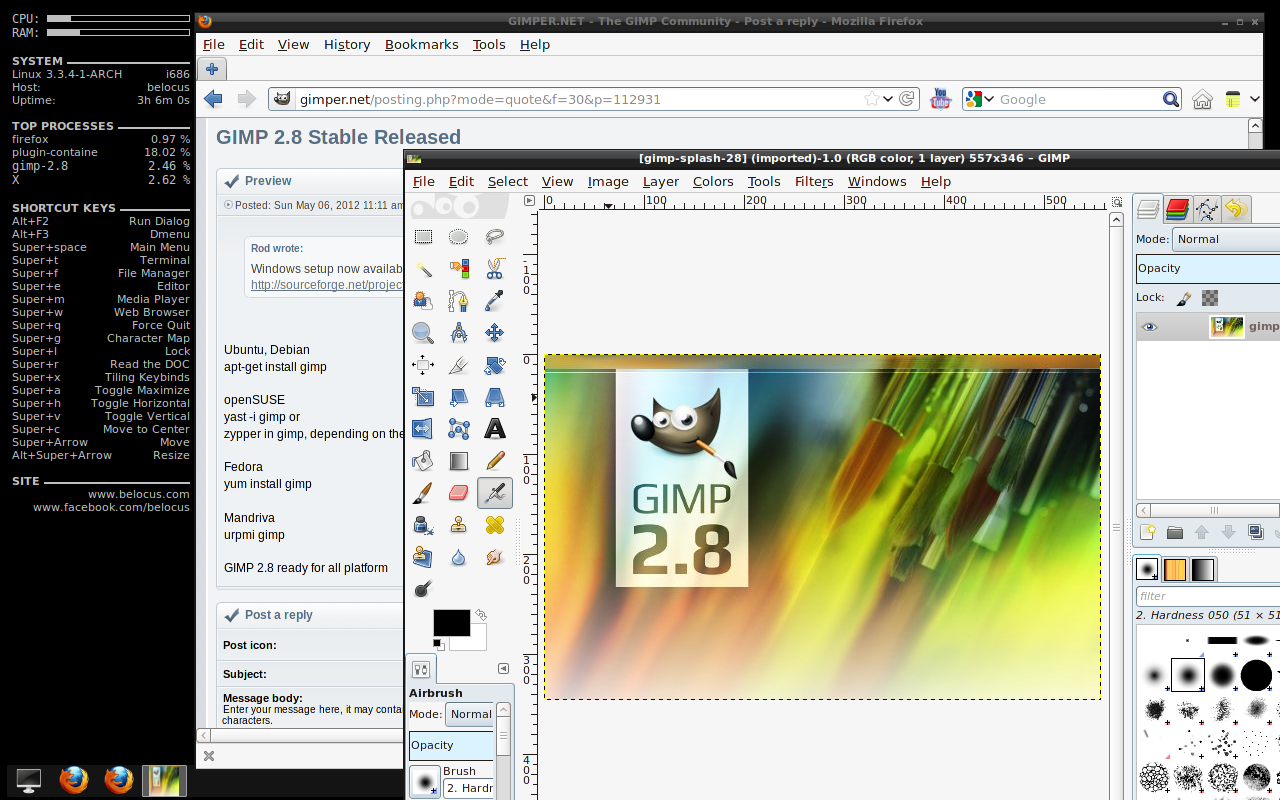The height and width of the screenshot is (800, 1280).
Task: Open the Filters menu in GIMP
Action: click(814, 181)
